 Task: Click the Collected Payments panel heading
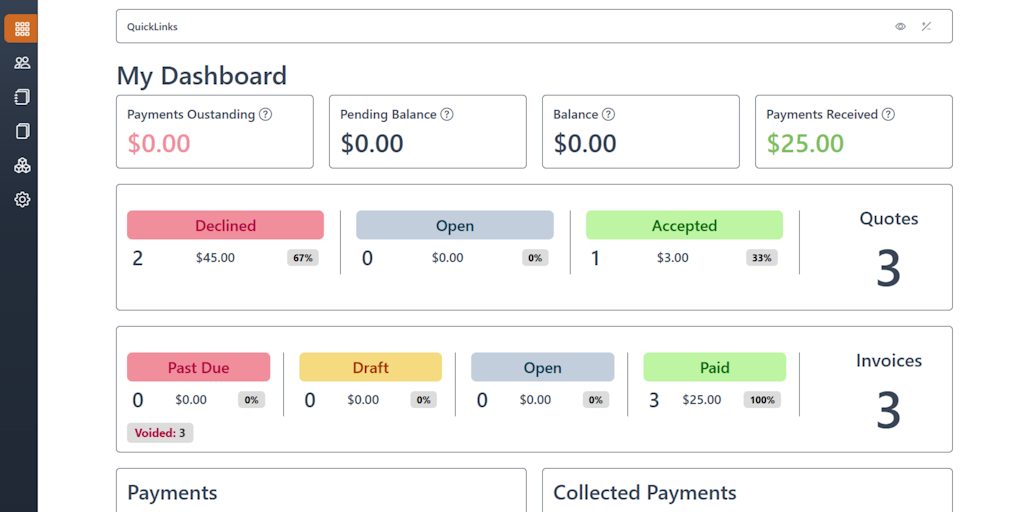pyautogui.click(x=645, y=492)
